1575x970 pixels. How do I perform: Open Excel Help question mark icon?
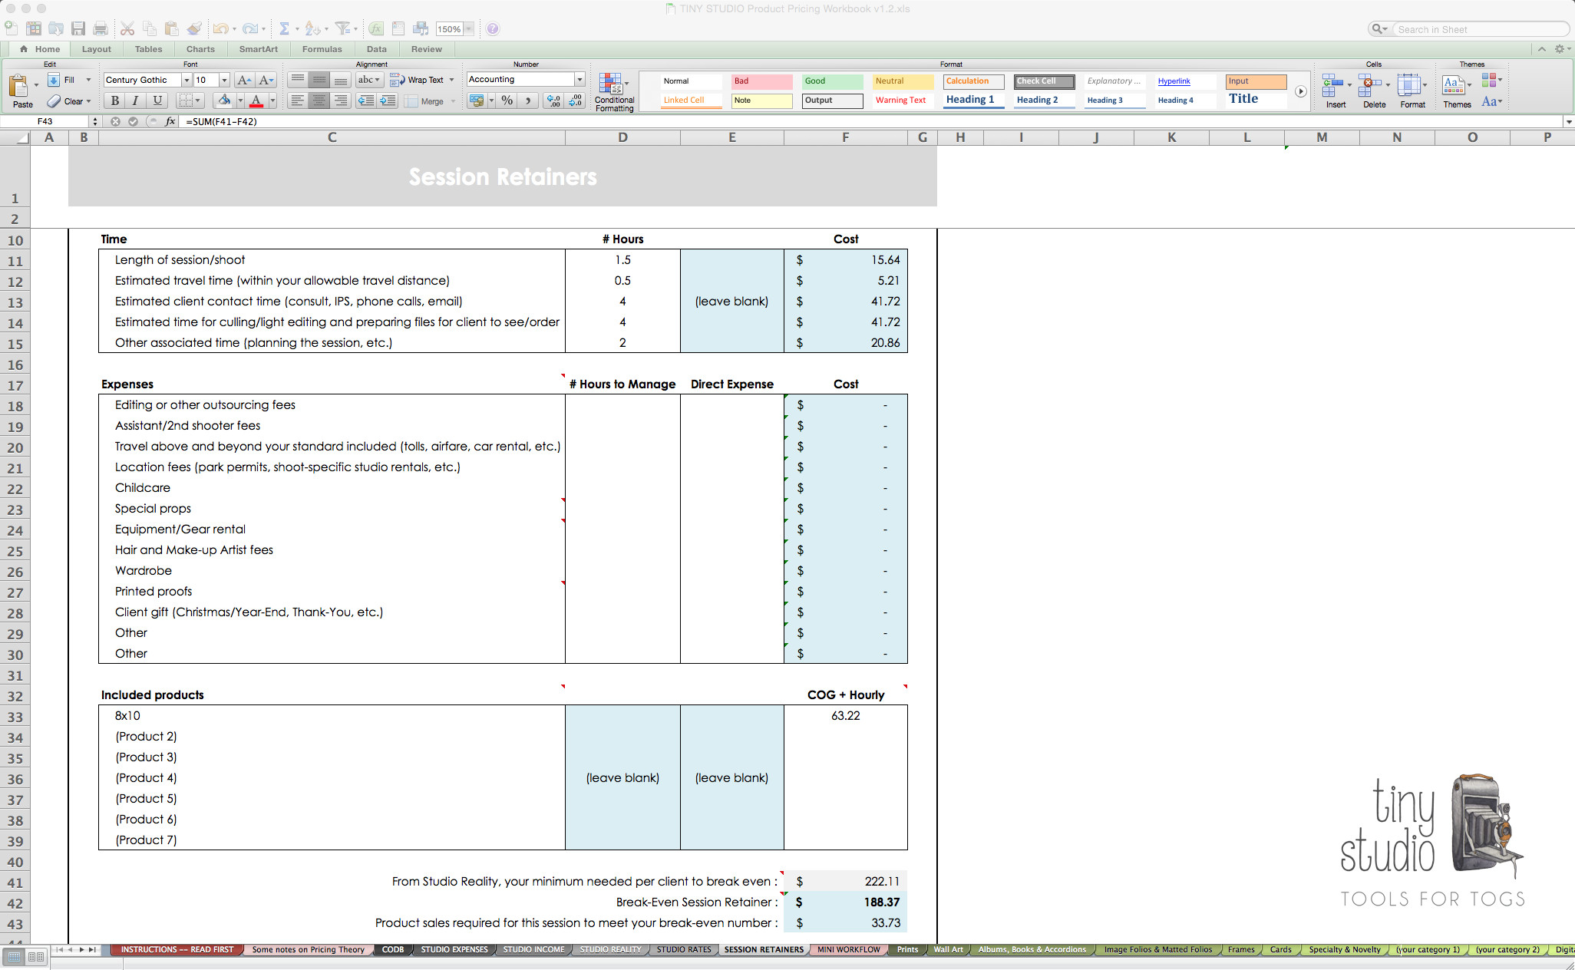tap(492, 29)
